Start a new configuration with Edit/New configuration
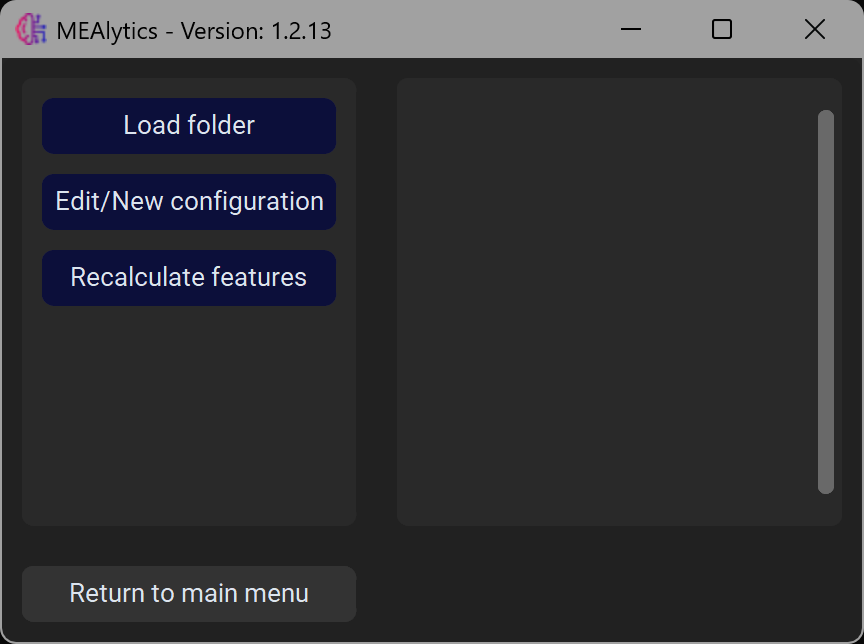 pos(189,202)
